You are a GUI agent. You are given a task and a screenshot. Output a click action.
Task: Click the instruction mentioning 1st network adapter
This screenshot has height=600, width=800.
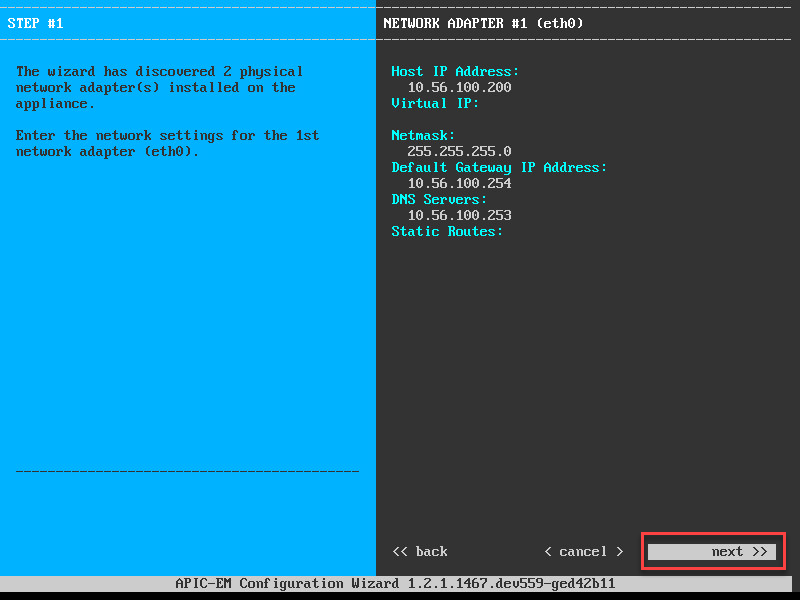pyautogui.click(x=167, y=143)
